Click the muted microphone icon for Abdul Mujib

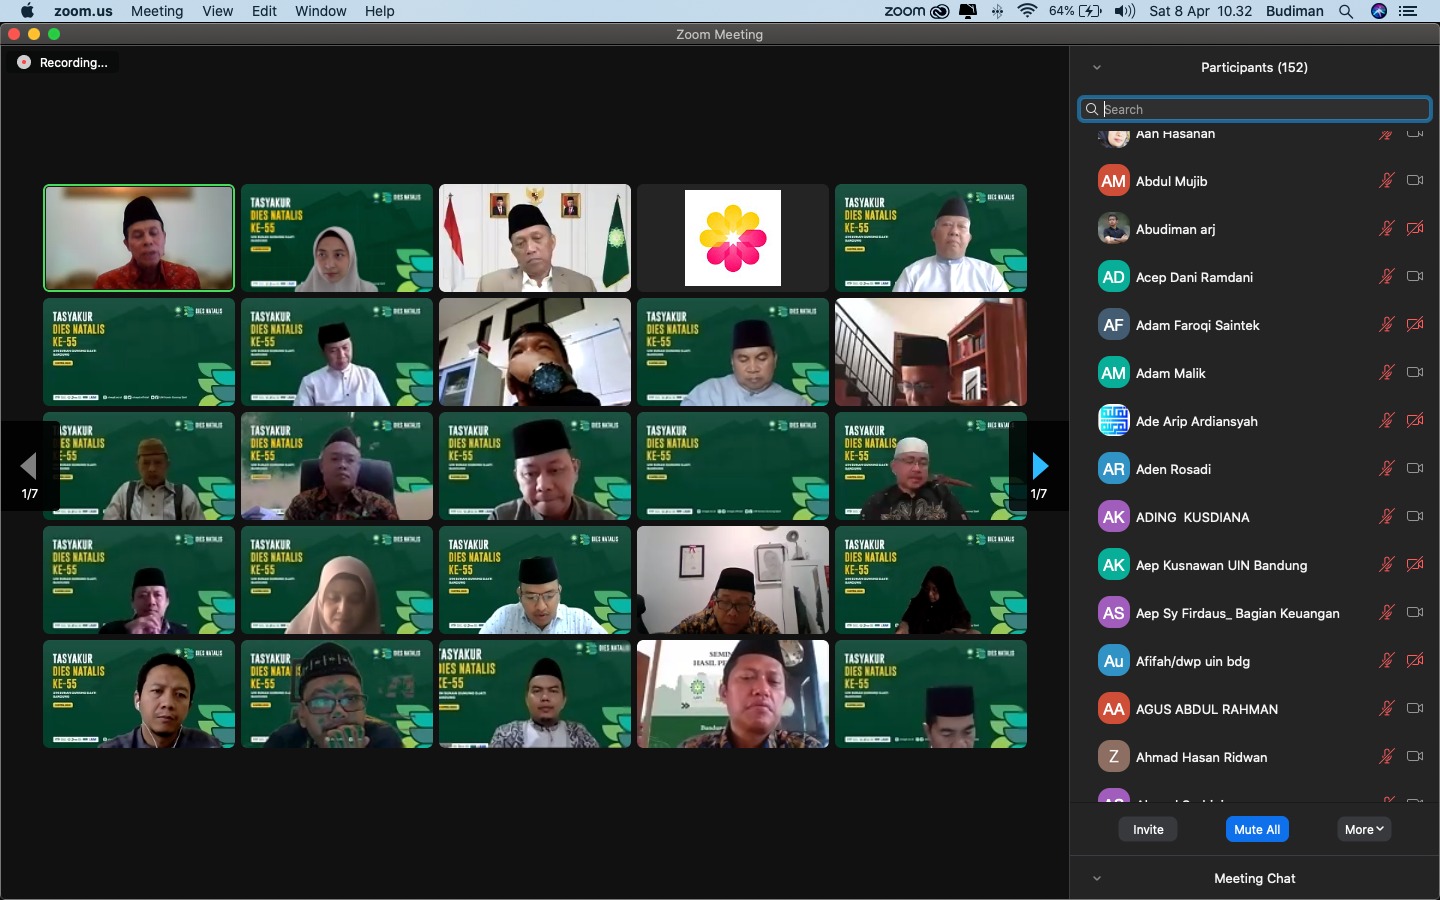click(x=1386, y=181)
